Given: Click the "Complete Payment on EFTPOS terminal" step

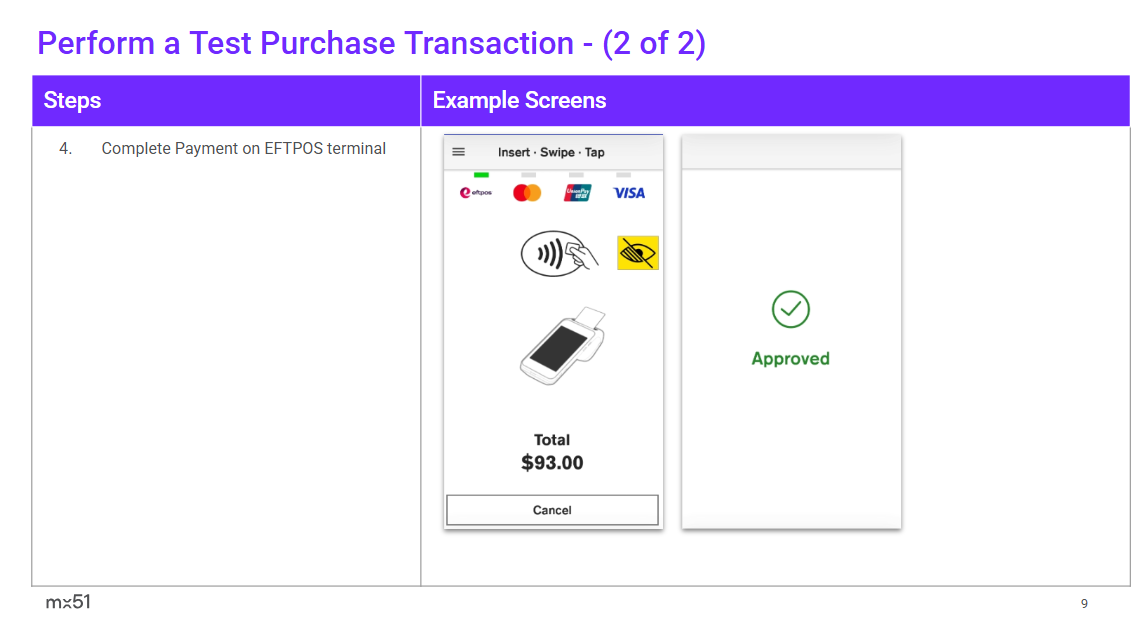Looking at the screenshot, I should [243, 149].
